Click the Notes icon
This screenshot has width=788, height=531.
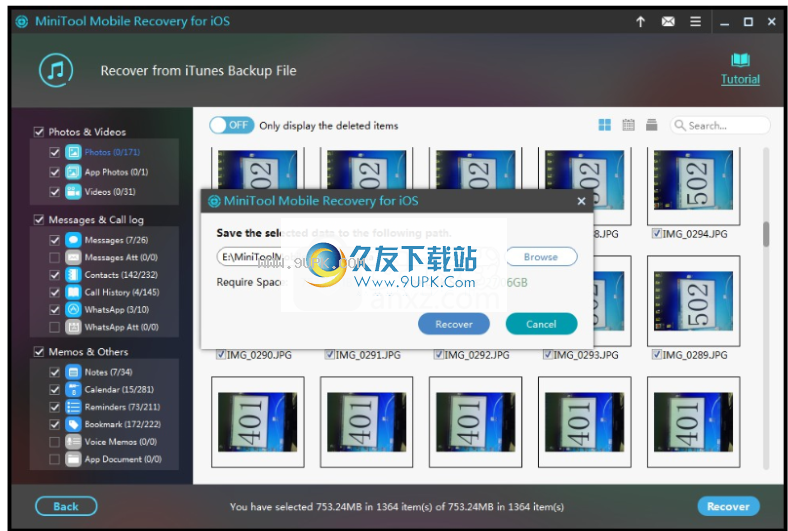pos(73,372)
